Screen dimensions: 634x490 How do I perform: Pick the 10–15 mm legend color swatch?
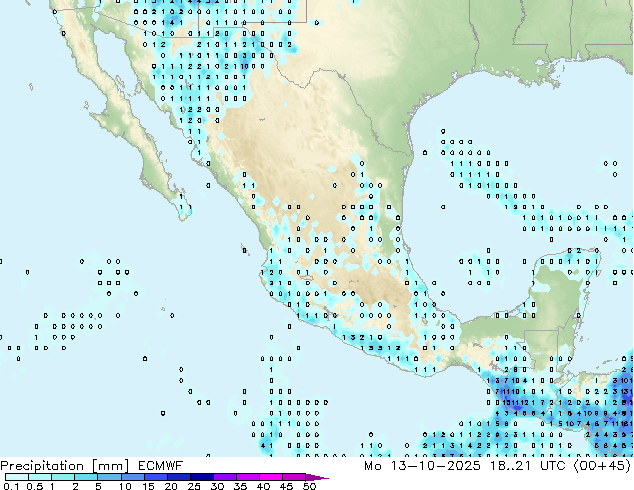tap(132, 477)
